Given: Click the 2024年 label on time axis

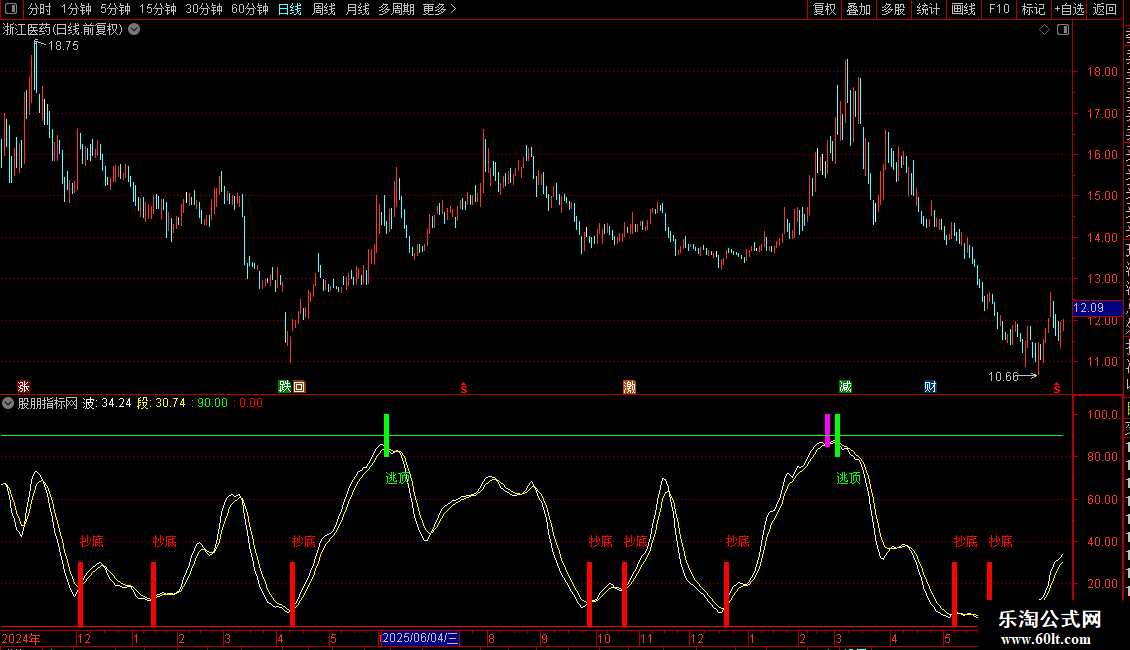Looking at the screenshot, I should click(21, 638).
